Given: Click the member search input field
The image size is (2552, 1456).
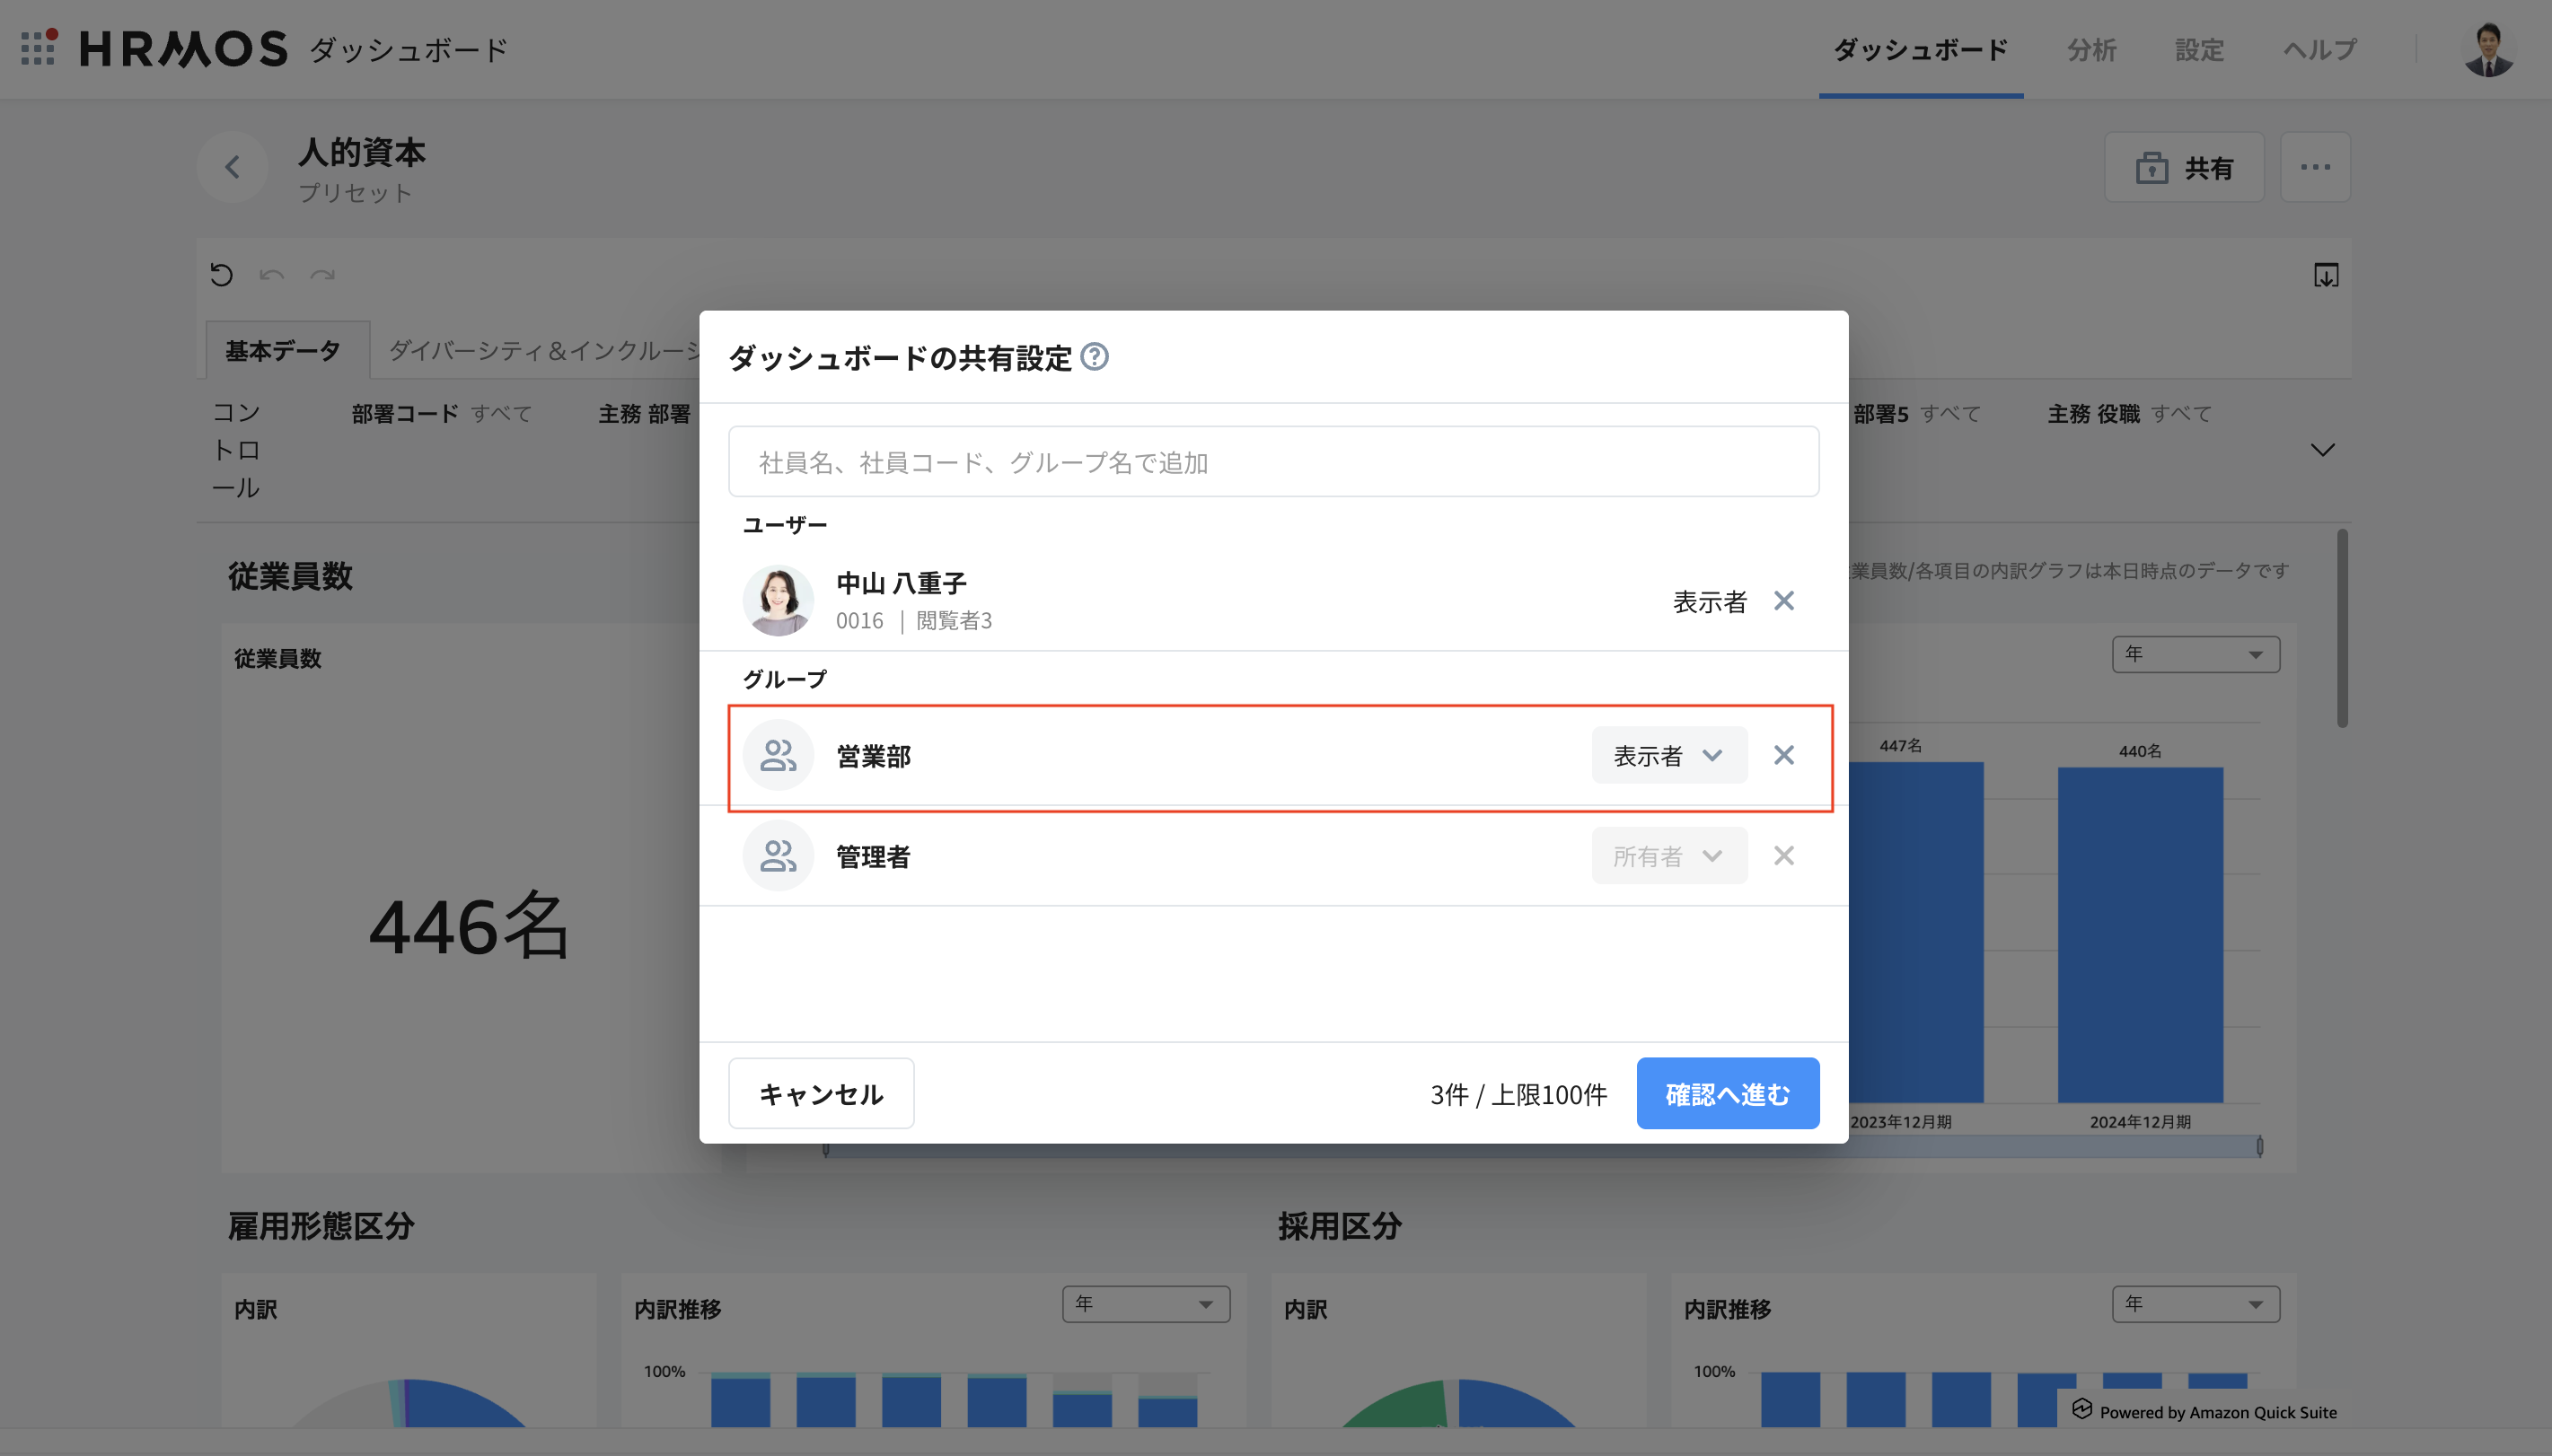Looking at the screenshot, I should 1272,462.
